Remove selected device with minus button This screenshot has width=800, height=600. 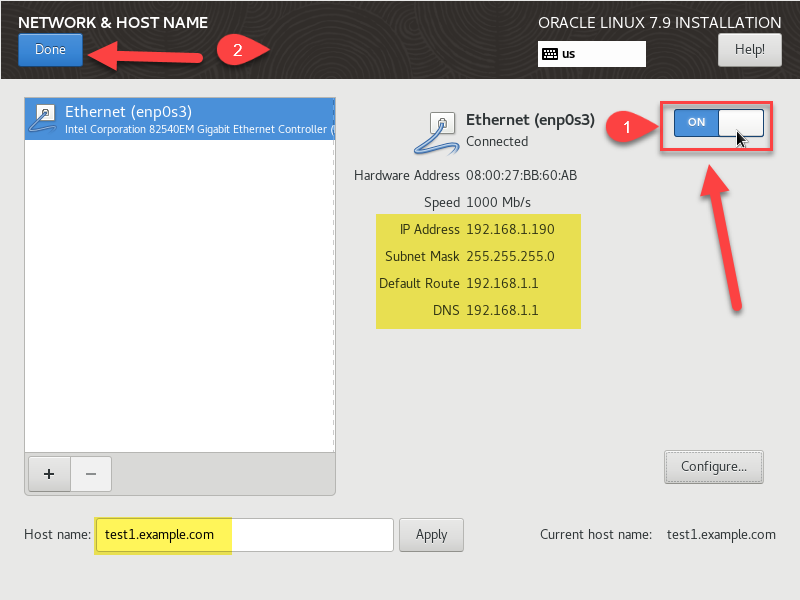tap(90, 474)
